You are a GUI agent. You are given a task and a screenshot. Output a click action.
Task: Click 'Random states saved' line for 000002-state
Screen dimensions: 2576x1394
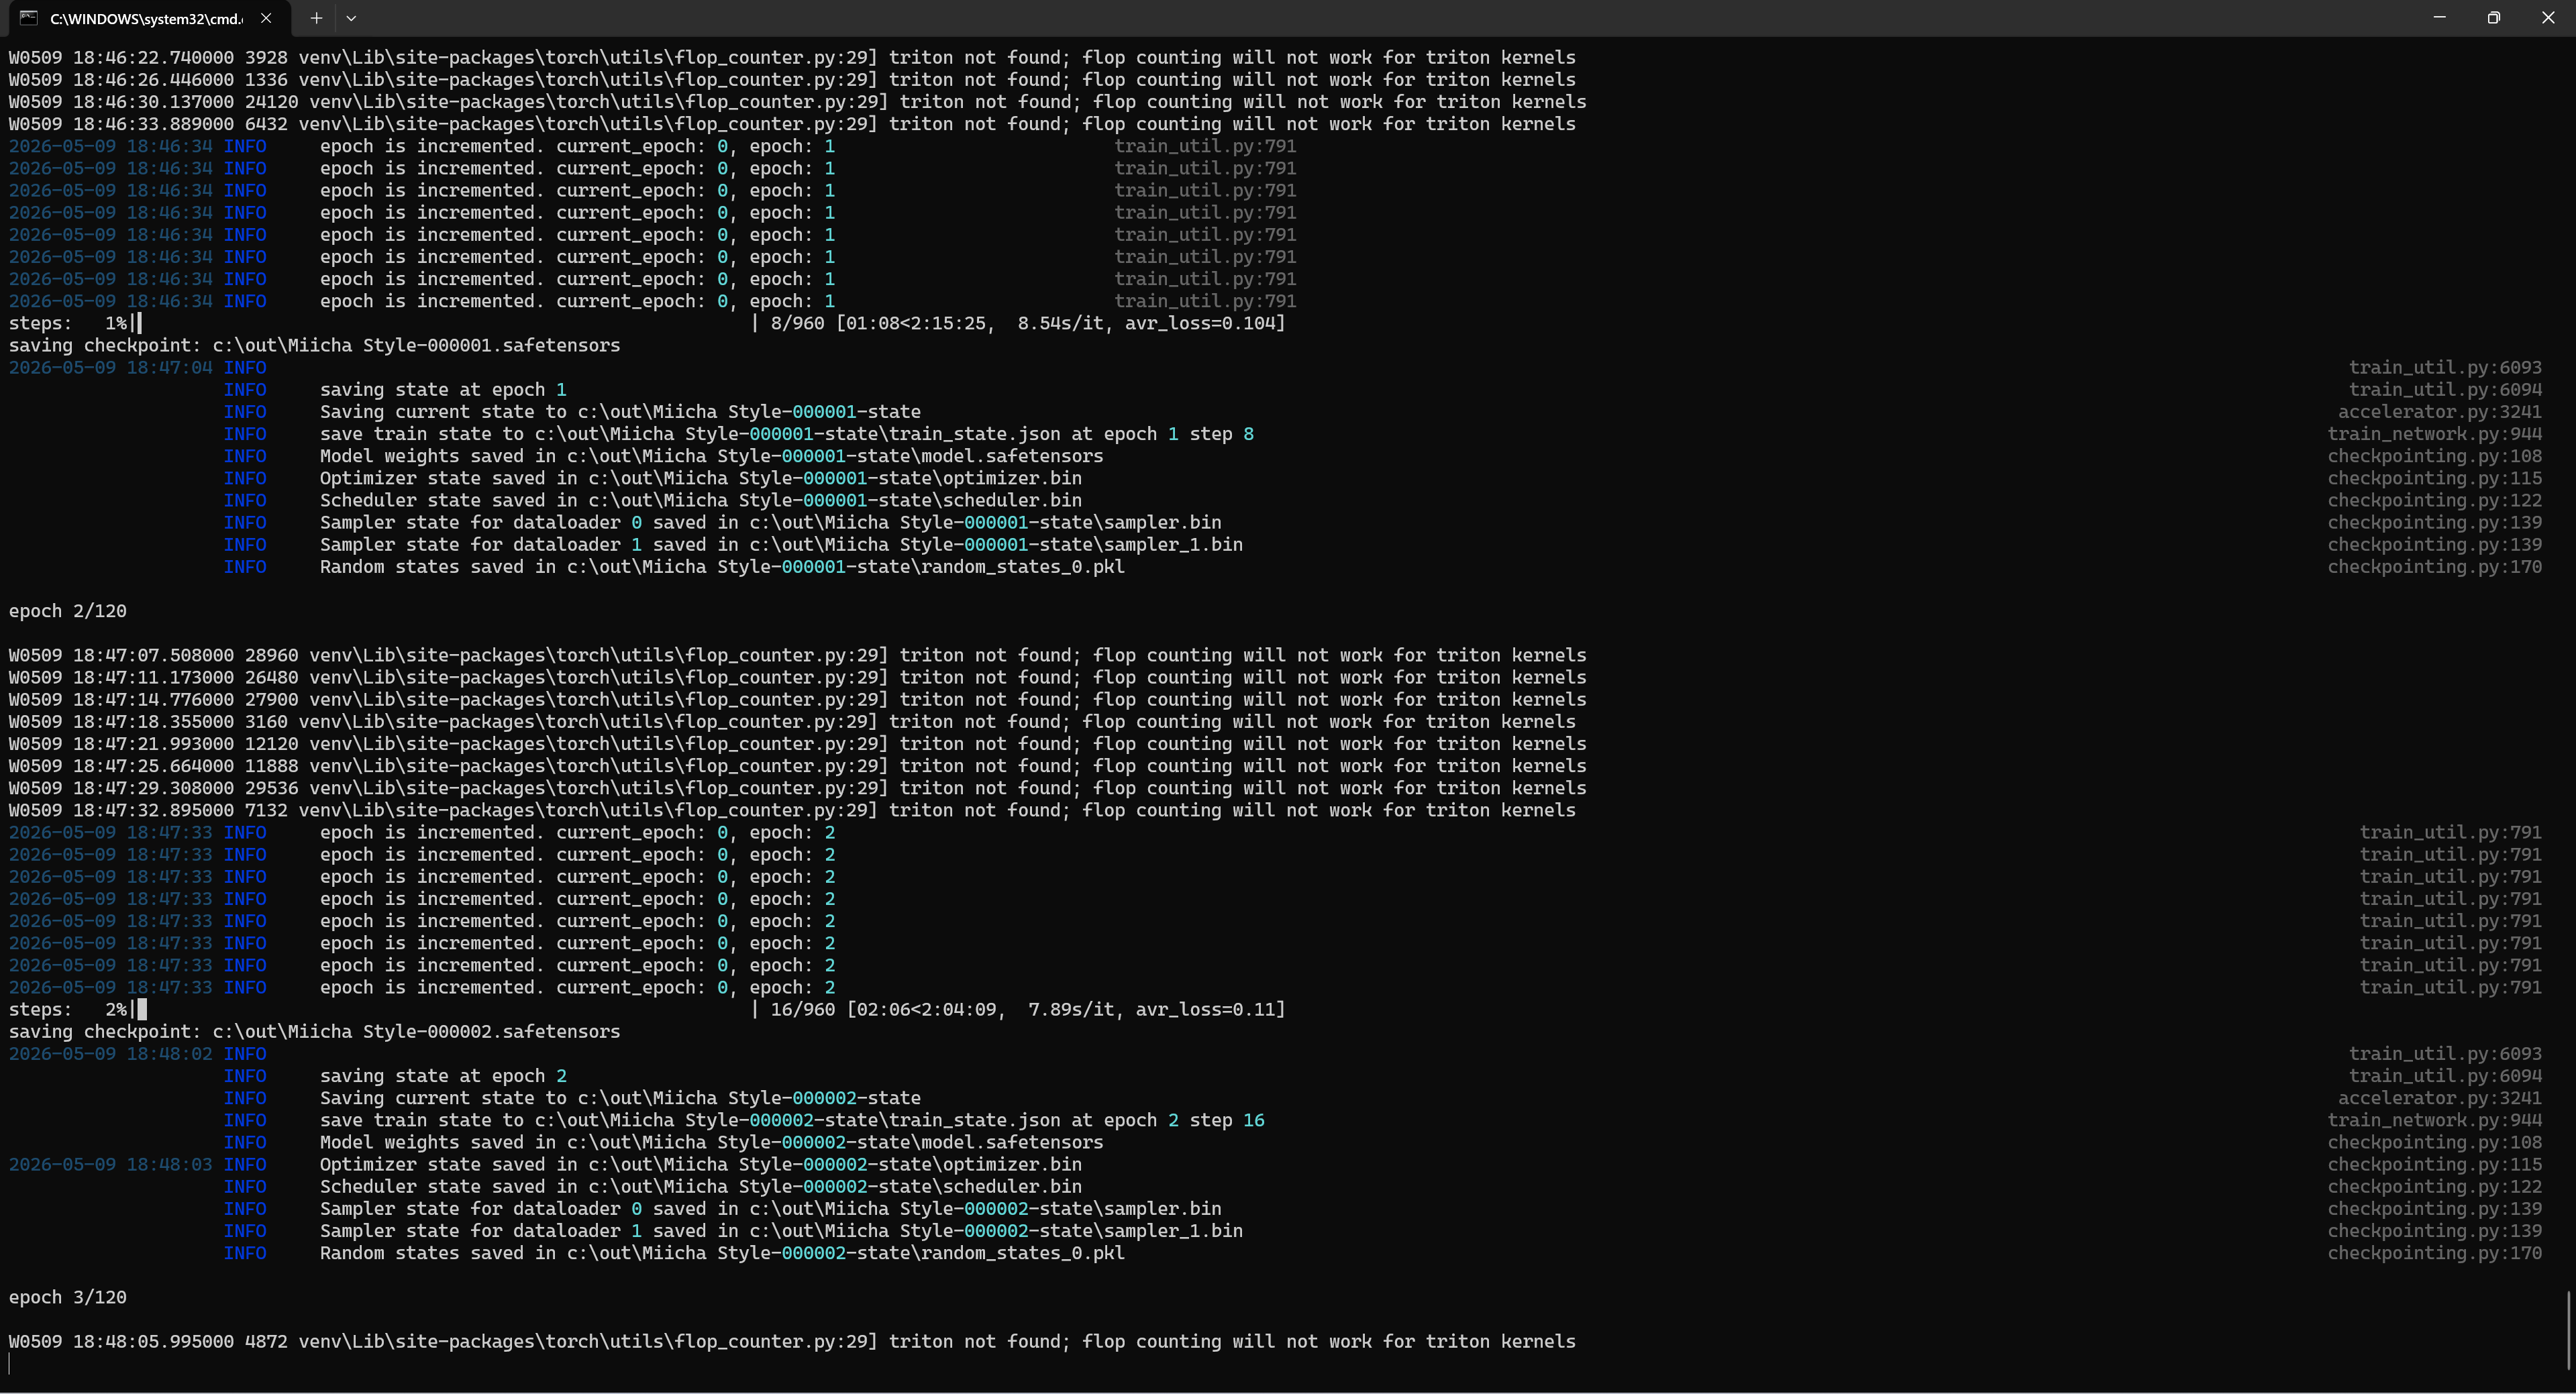click(x=722, y=1253)
